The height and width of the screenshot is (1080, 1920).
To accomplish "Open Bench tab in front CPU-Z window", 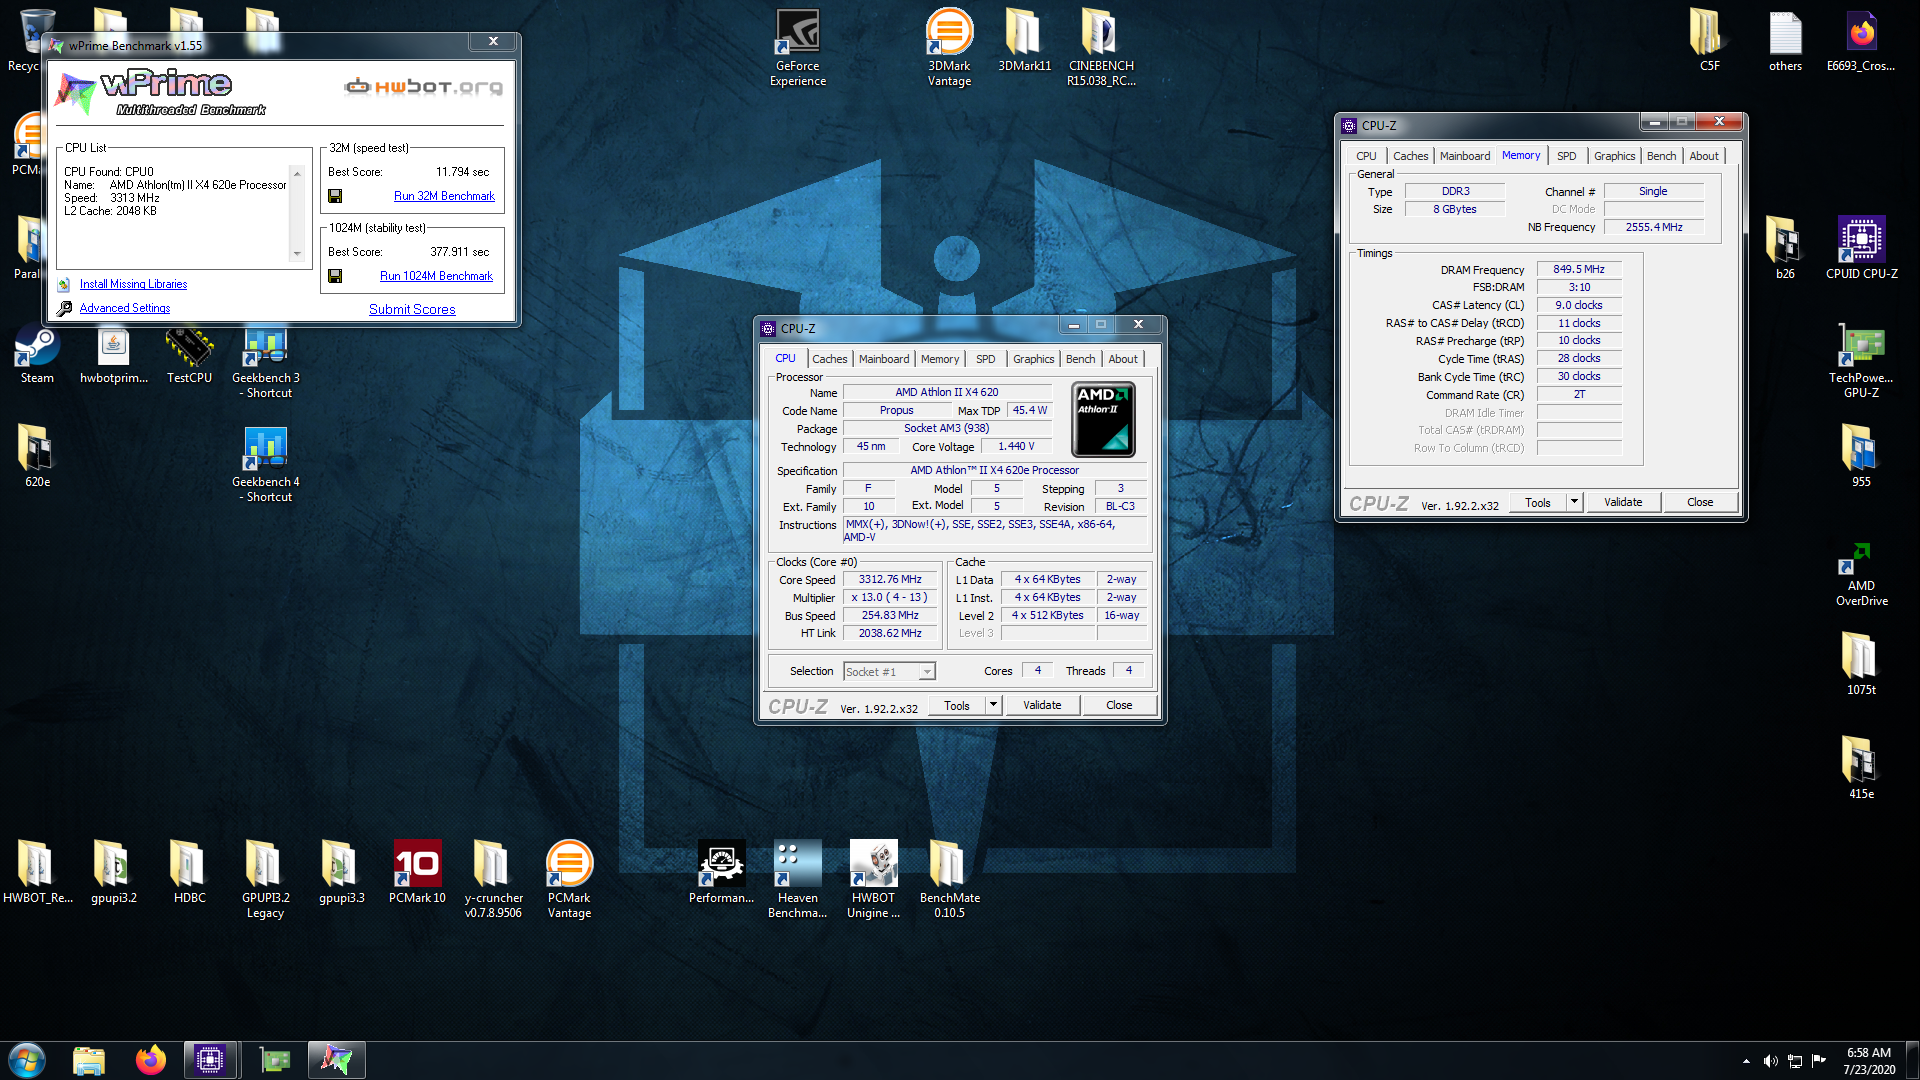I will coord(1080,359).
